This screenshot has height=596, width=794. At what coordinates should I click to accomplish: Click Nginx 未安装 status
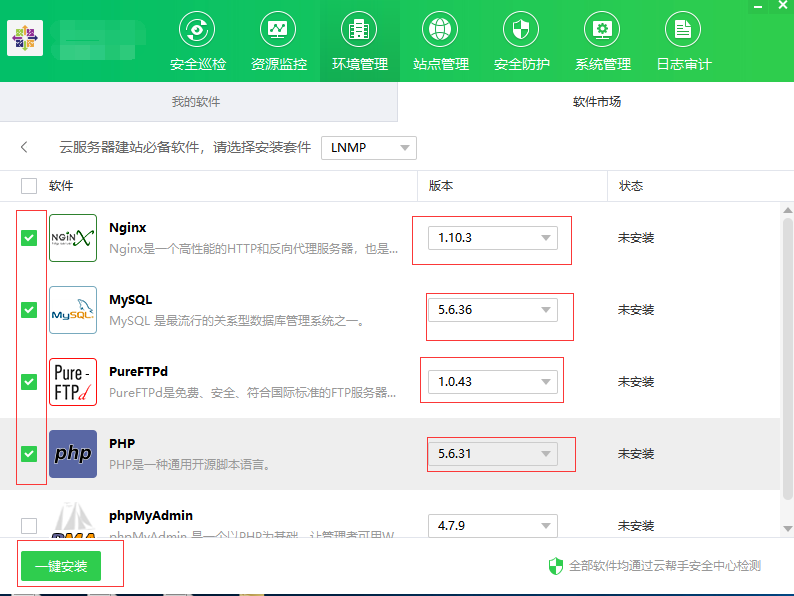pos(636,238)
